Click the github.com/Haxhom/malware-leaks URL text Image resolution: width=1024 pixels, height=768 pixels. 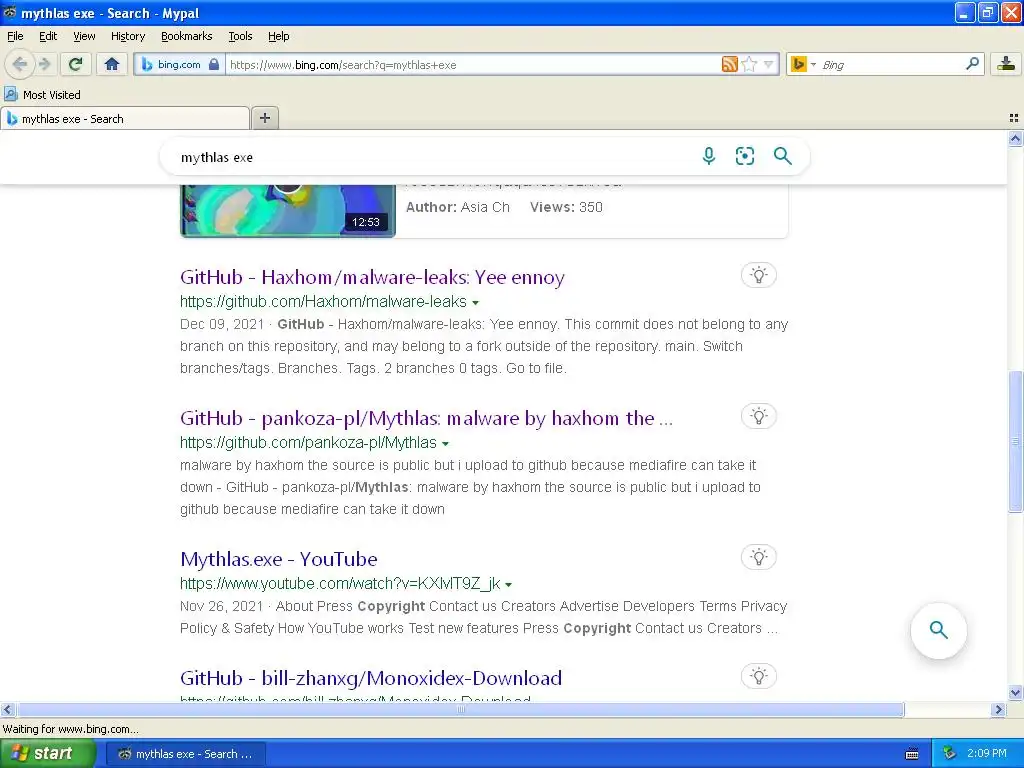pyautogui.click(x=323, y=301)
